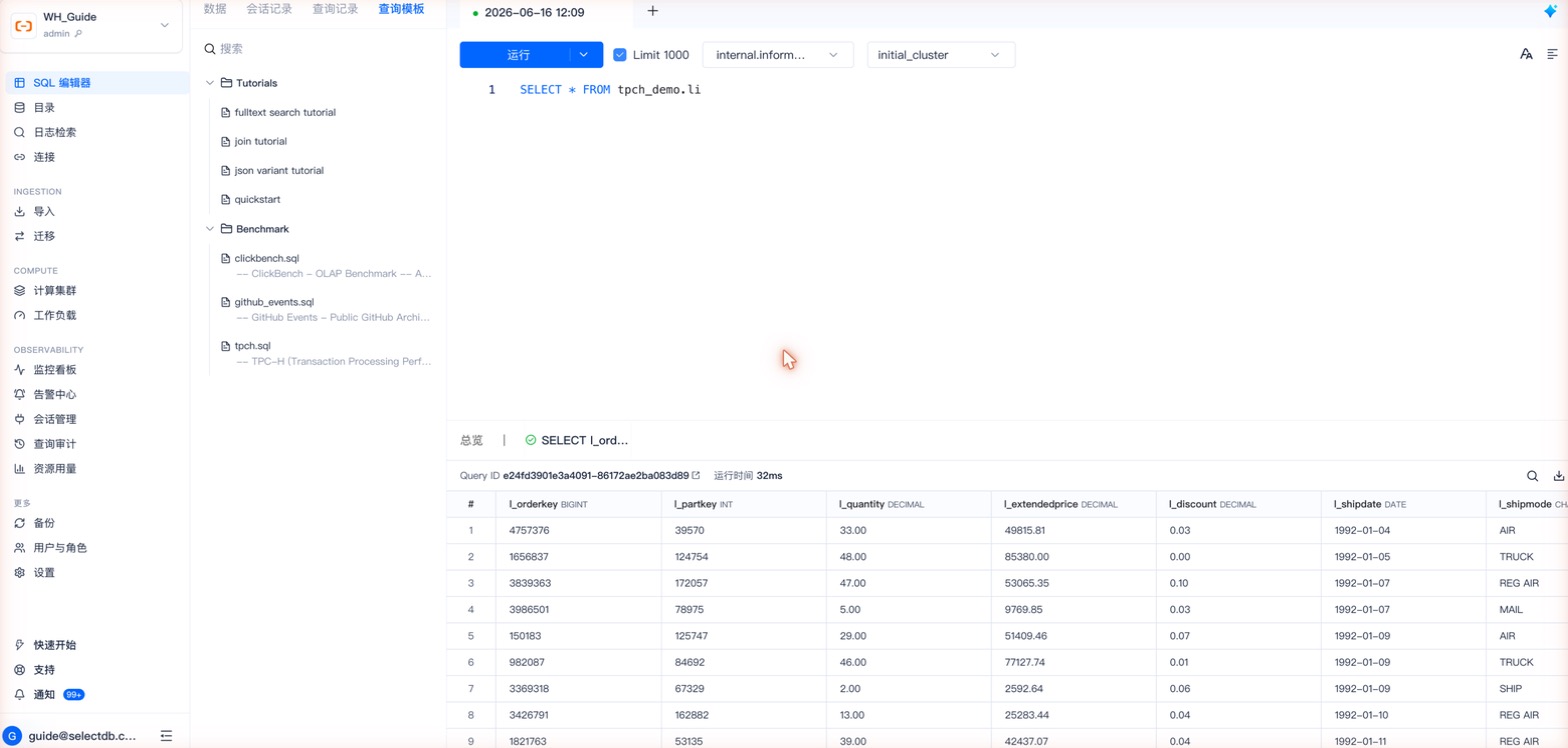Click the AI assistant sparkle icon
The image size is (1568, 748).
1551,11
